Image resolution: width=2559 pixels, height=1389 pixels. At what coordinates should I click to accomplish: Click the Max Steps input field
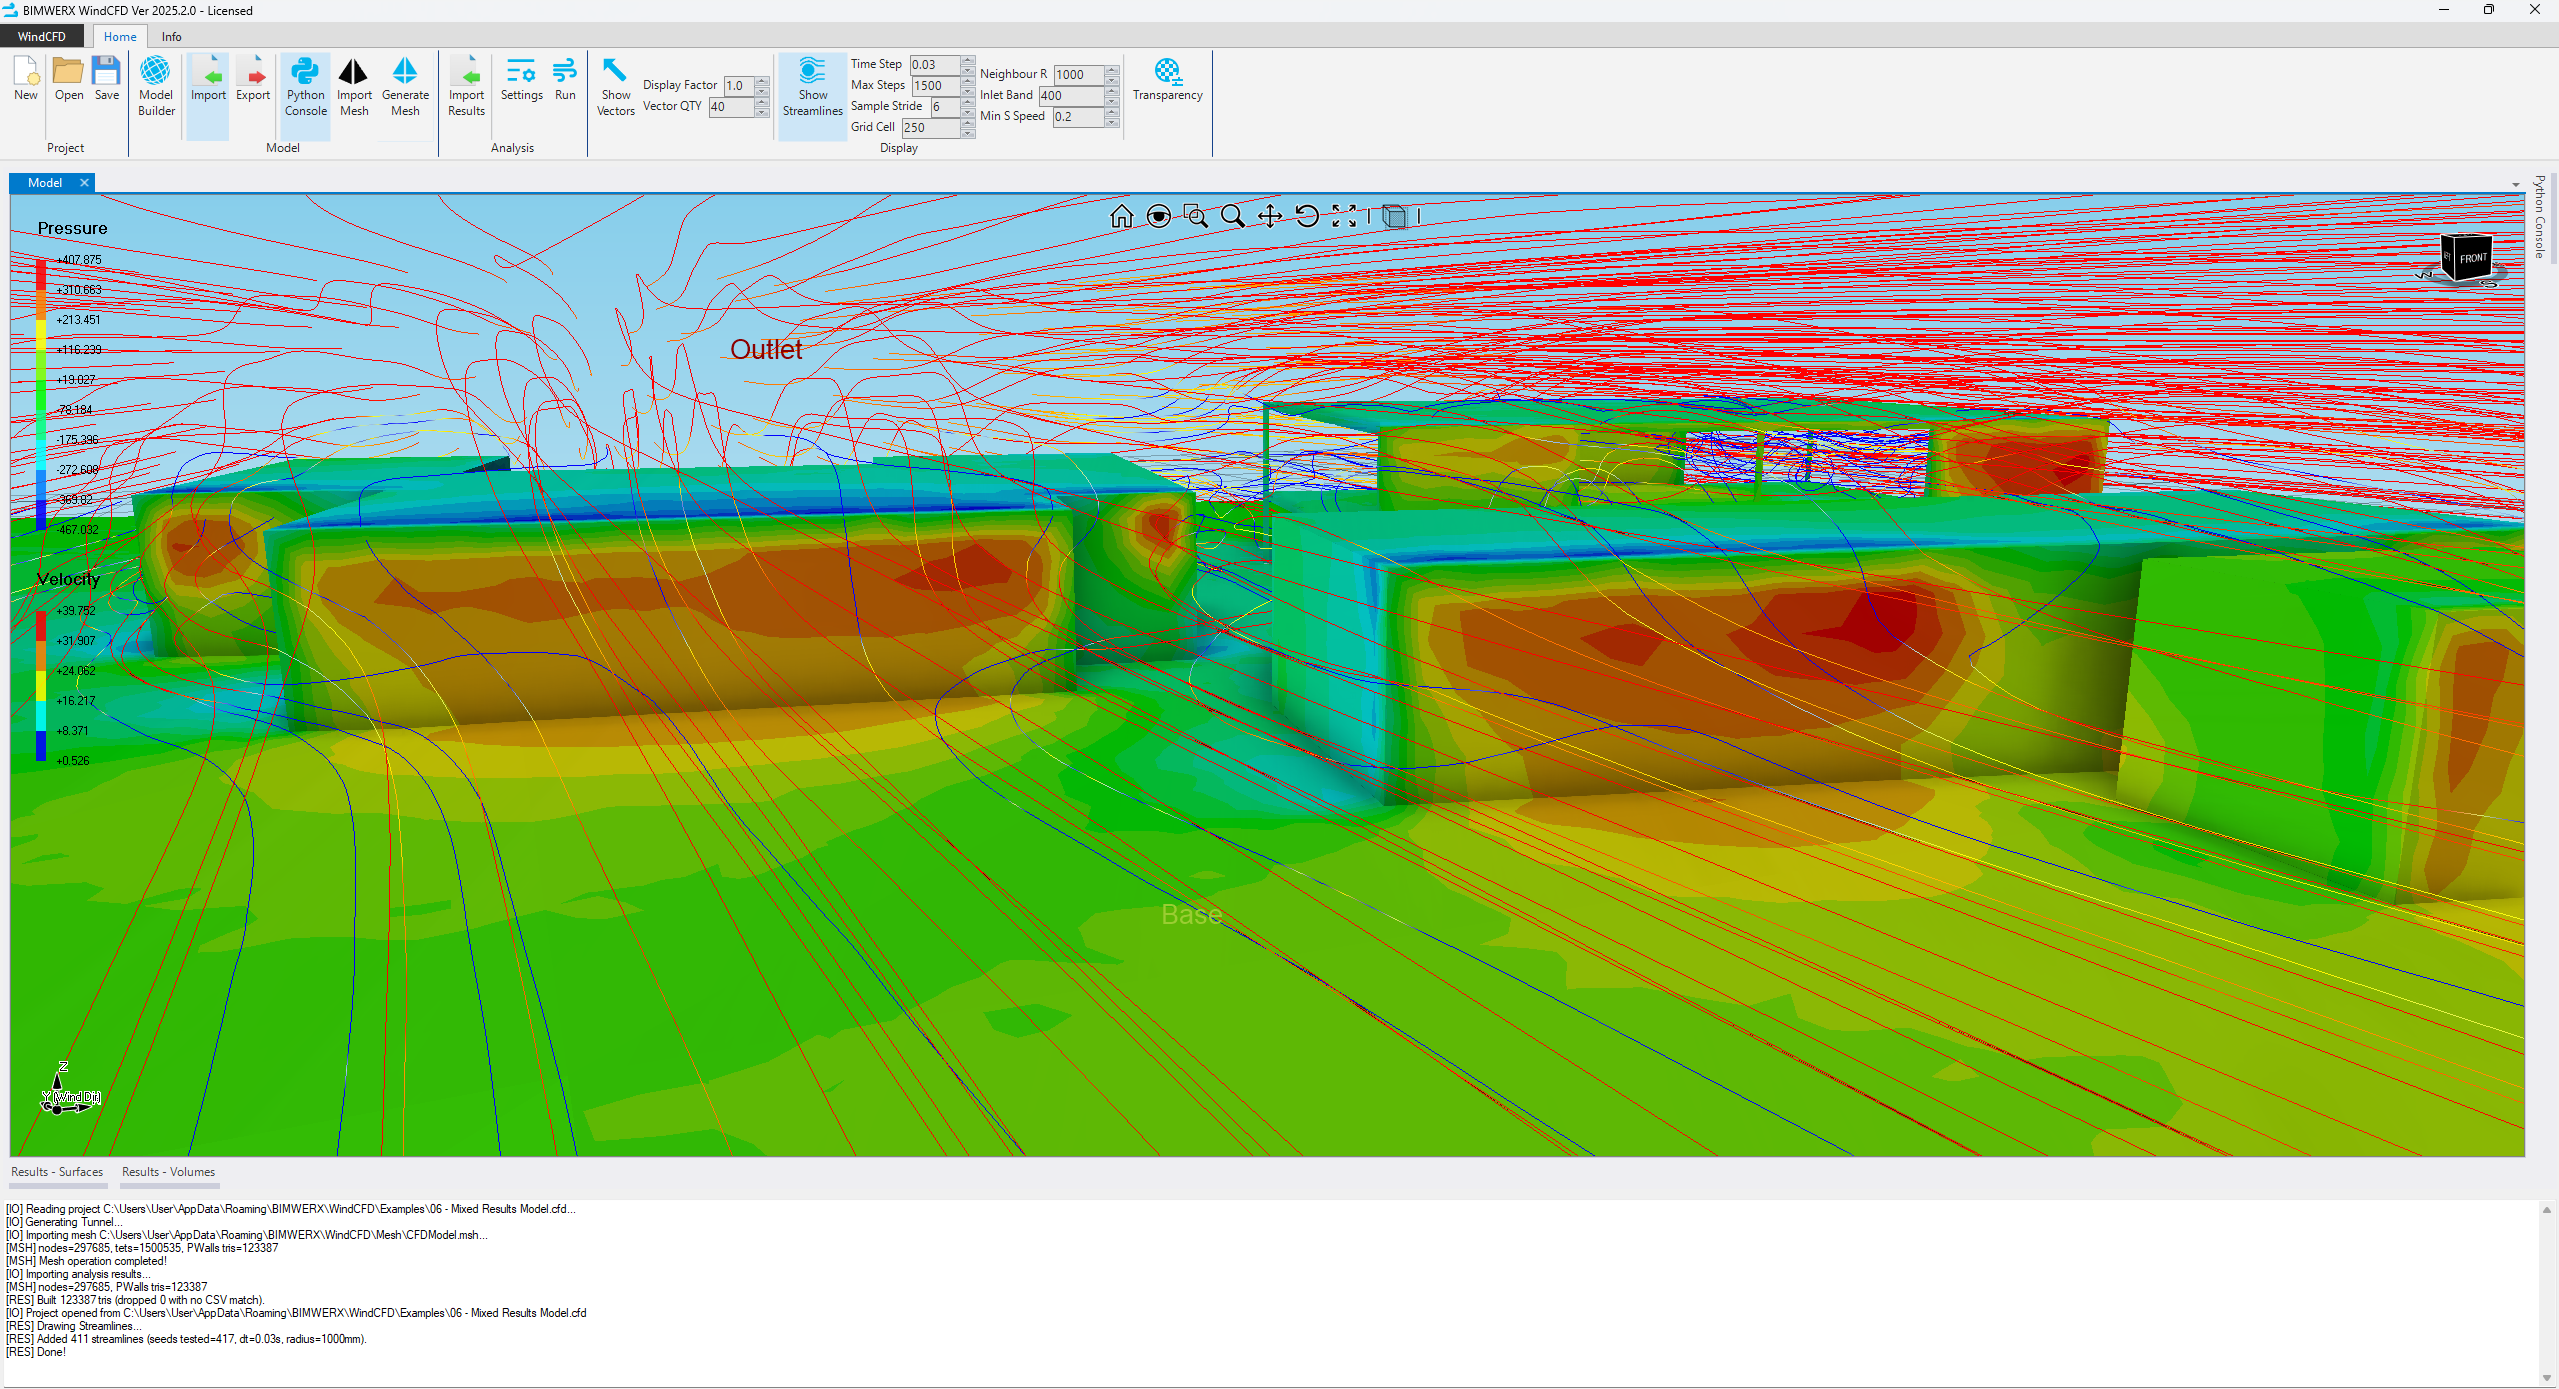[934, 86]
